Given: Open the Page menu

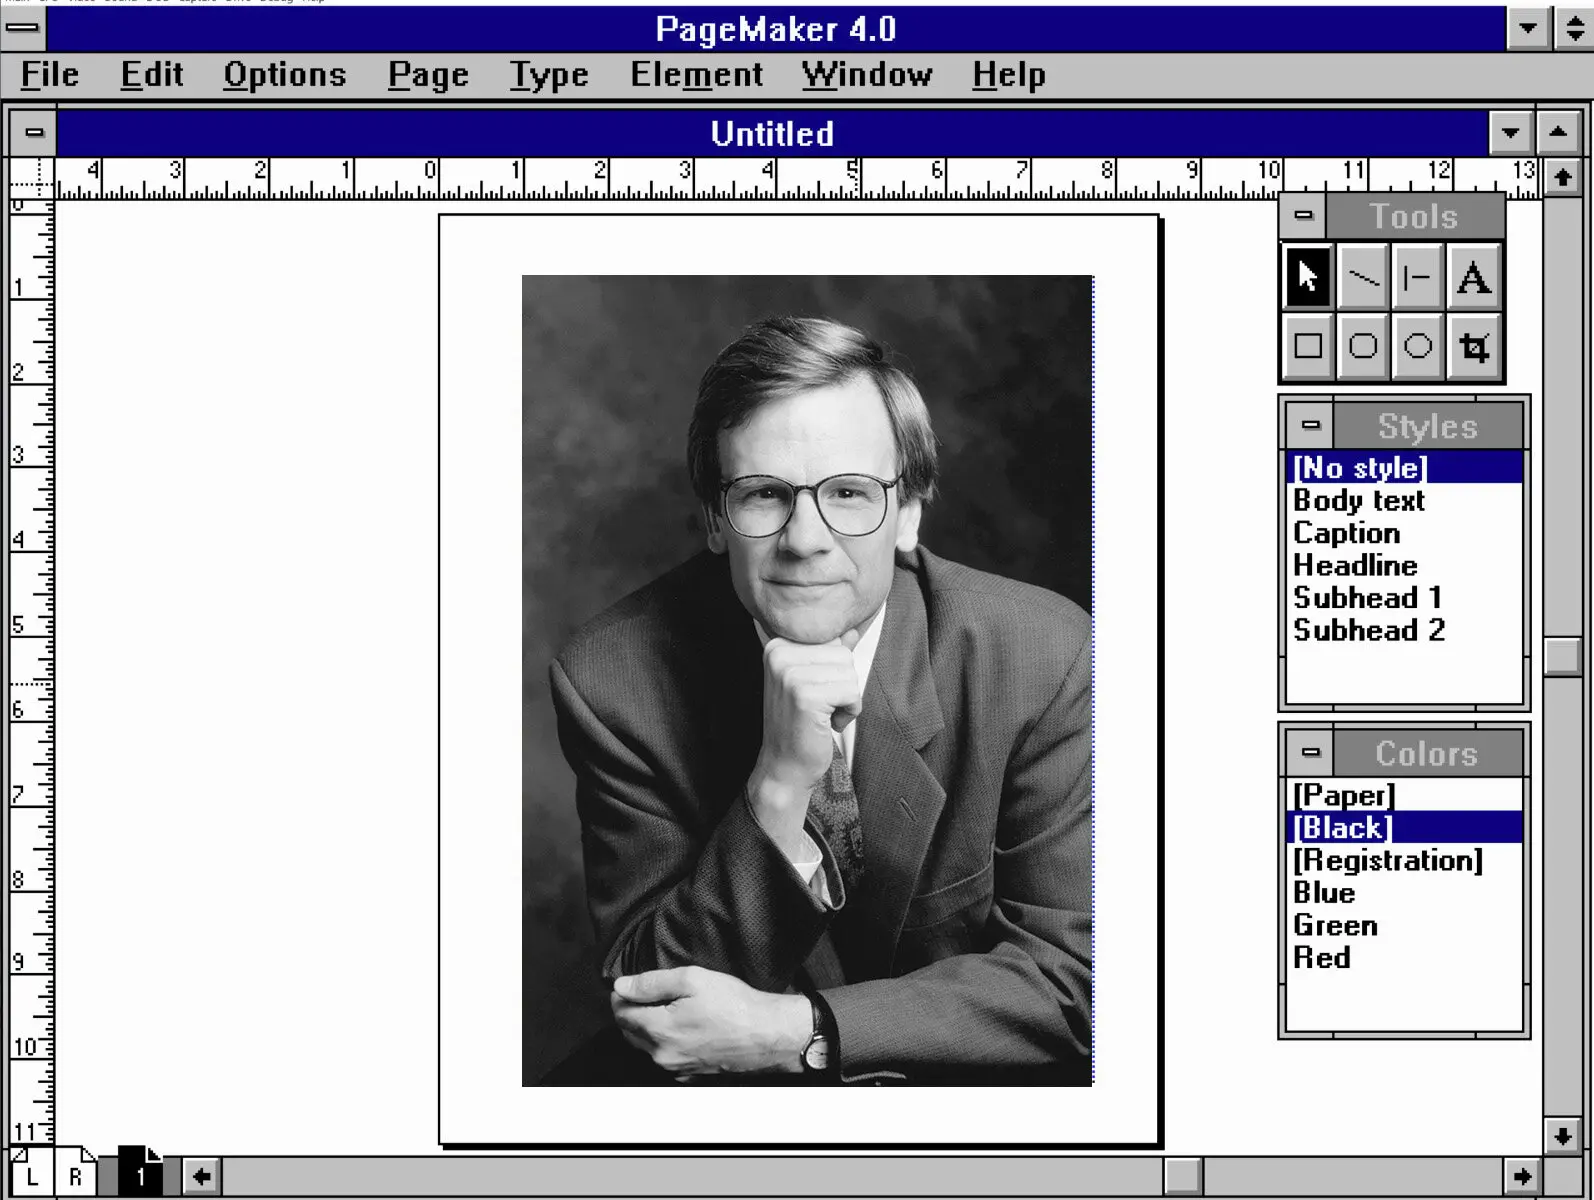Looking at the screenshot, I should [x=428, y=75].
